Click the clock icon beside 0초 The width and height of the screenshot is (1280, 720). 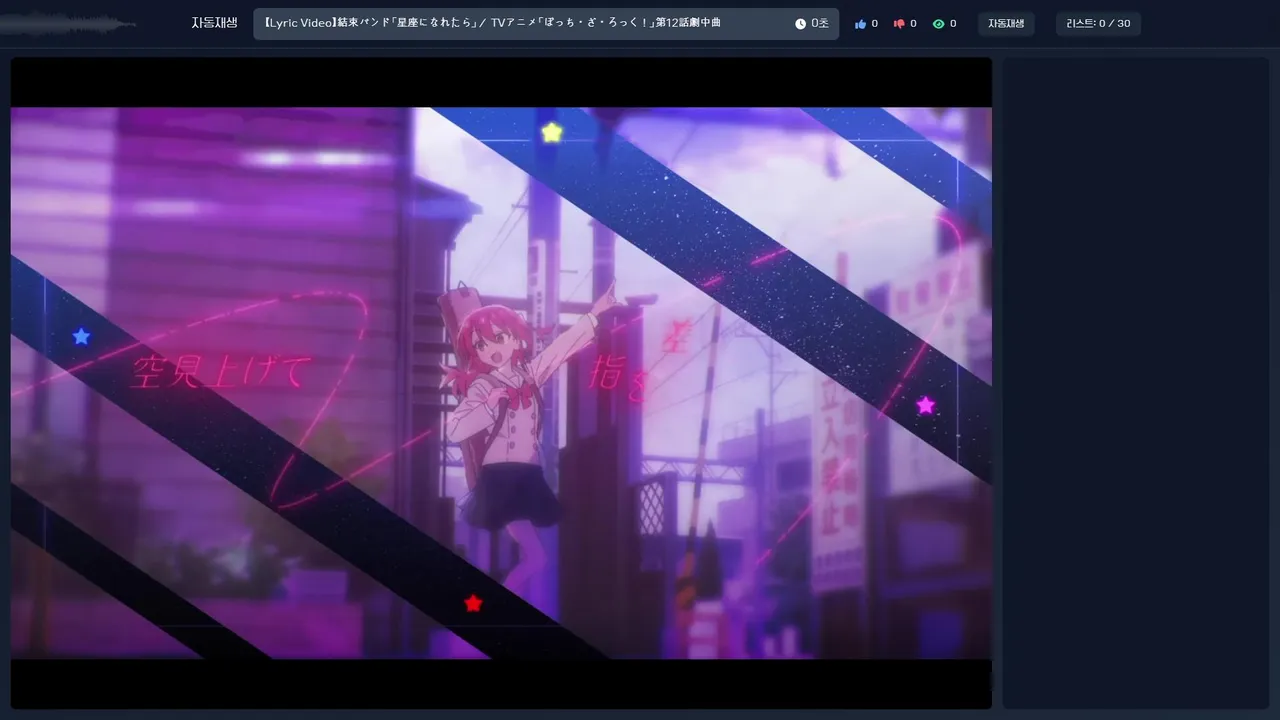tap(800, 23)
